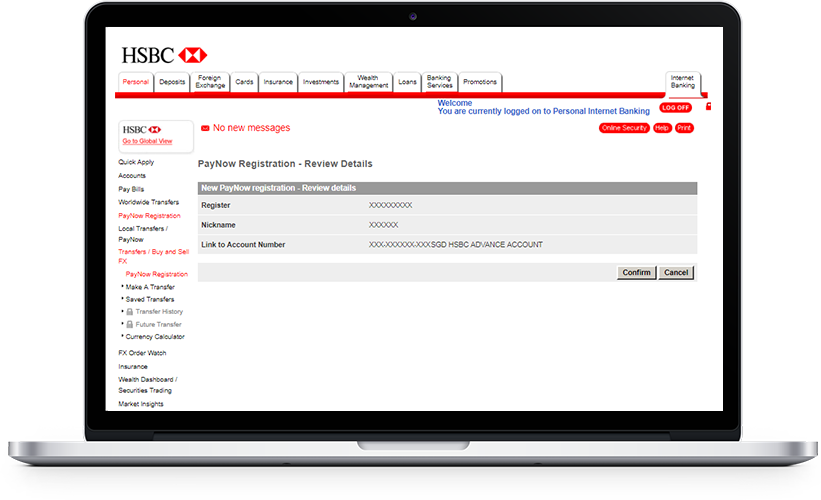Click the red padlock icon beside Log Off

tap(708, 106)
